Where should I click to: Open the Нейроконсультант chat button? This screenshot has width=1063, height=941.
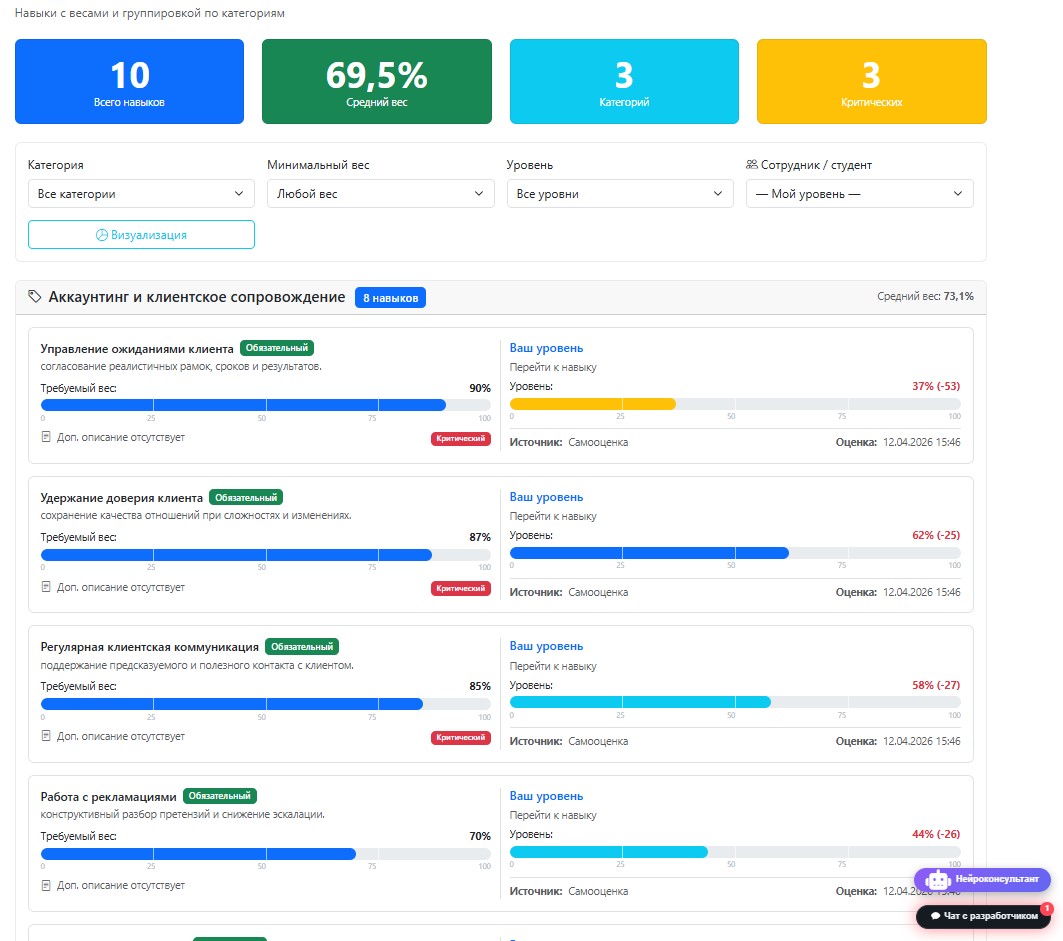[x=982, y=879]
